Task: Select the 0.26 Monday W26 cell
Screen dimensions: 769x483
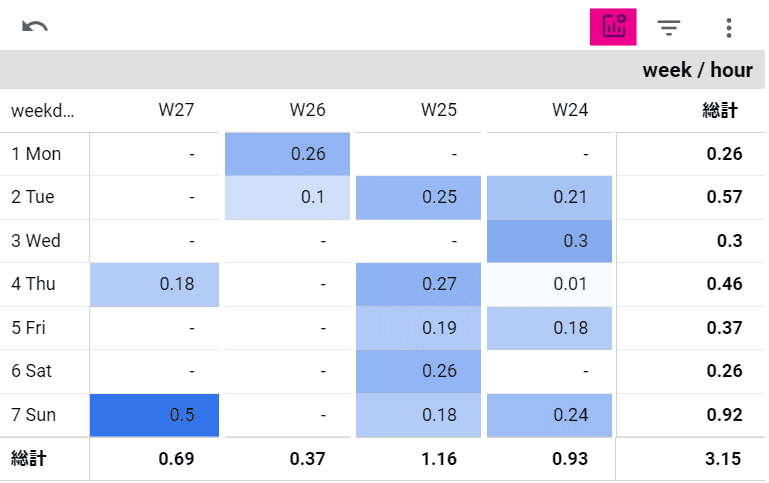Action: click(288, 154)
